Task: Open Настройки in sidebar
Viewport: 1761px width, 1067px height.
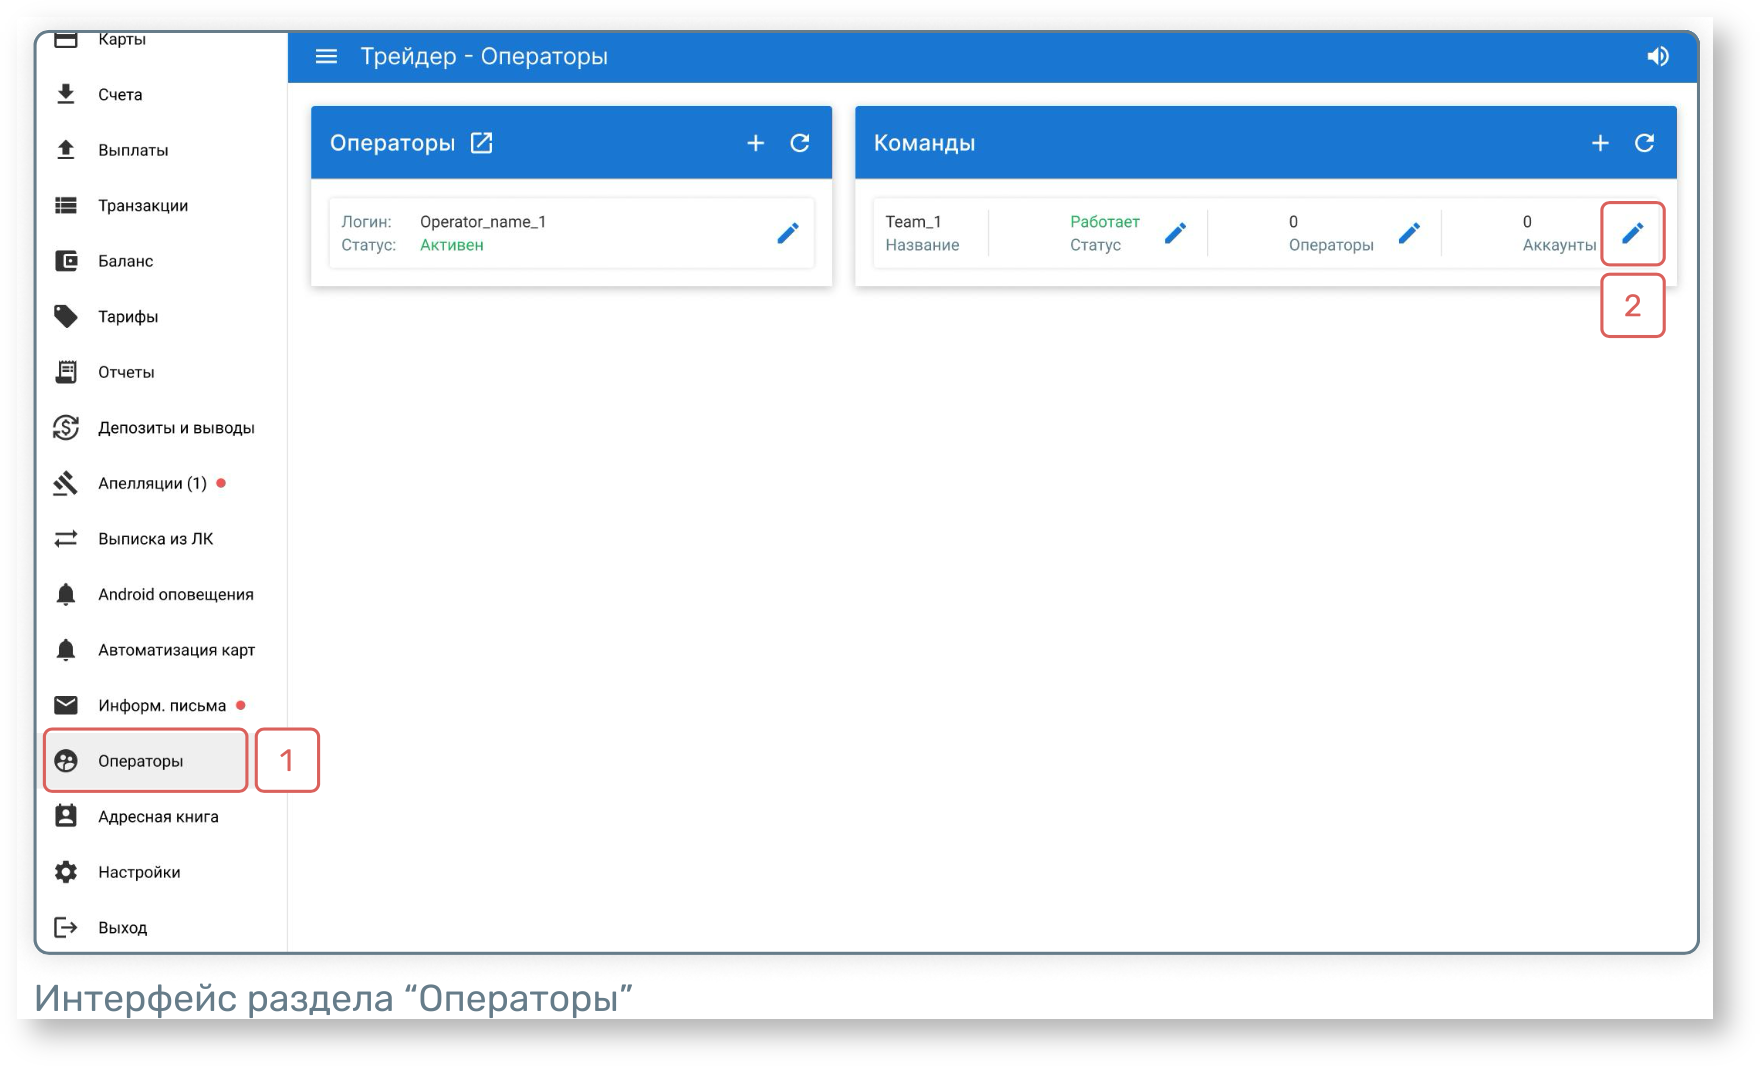Action: click(139, 872)
